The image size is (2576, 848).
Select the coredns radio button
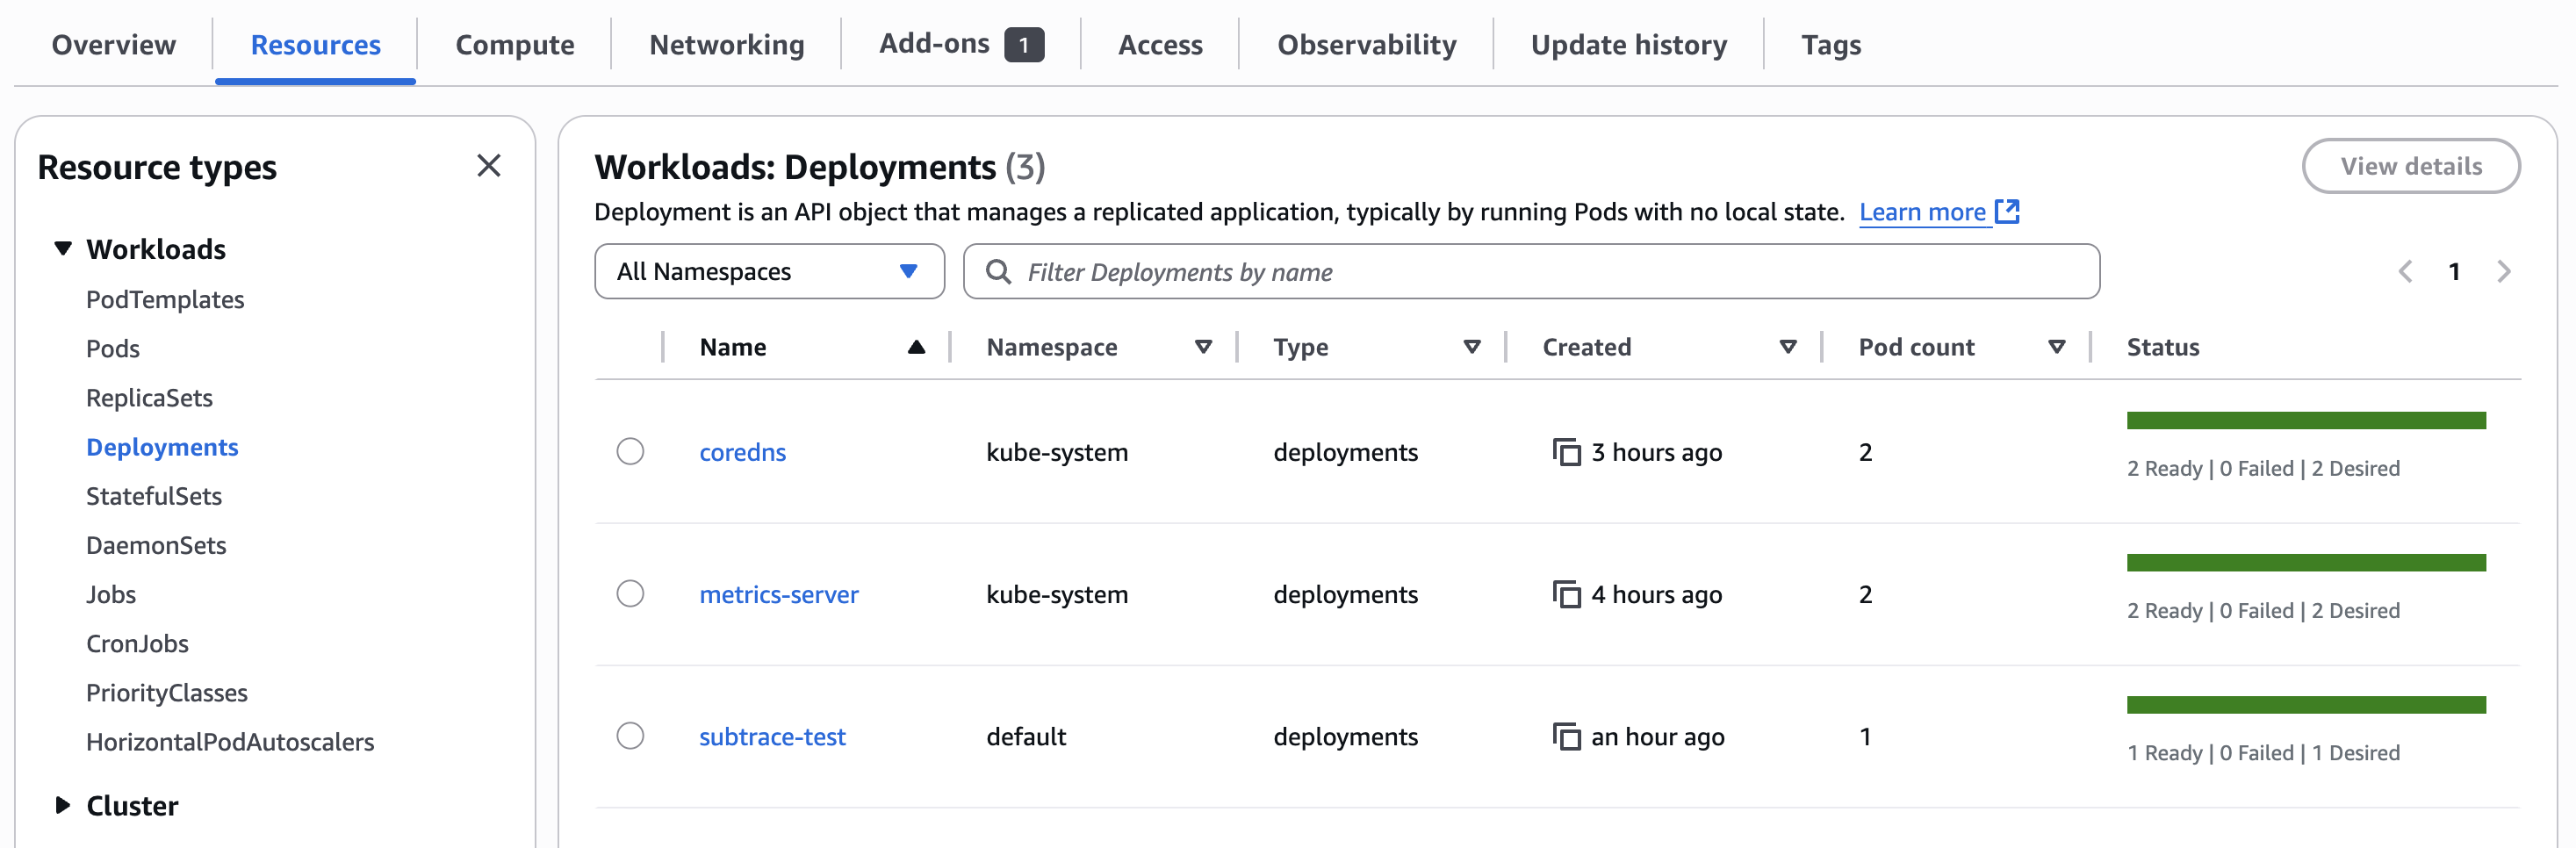(x=630, y=451)
